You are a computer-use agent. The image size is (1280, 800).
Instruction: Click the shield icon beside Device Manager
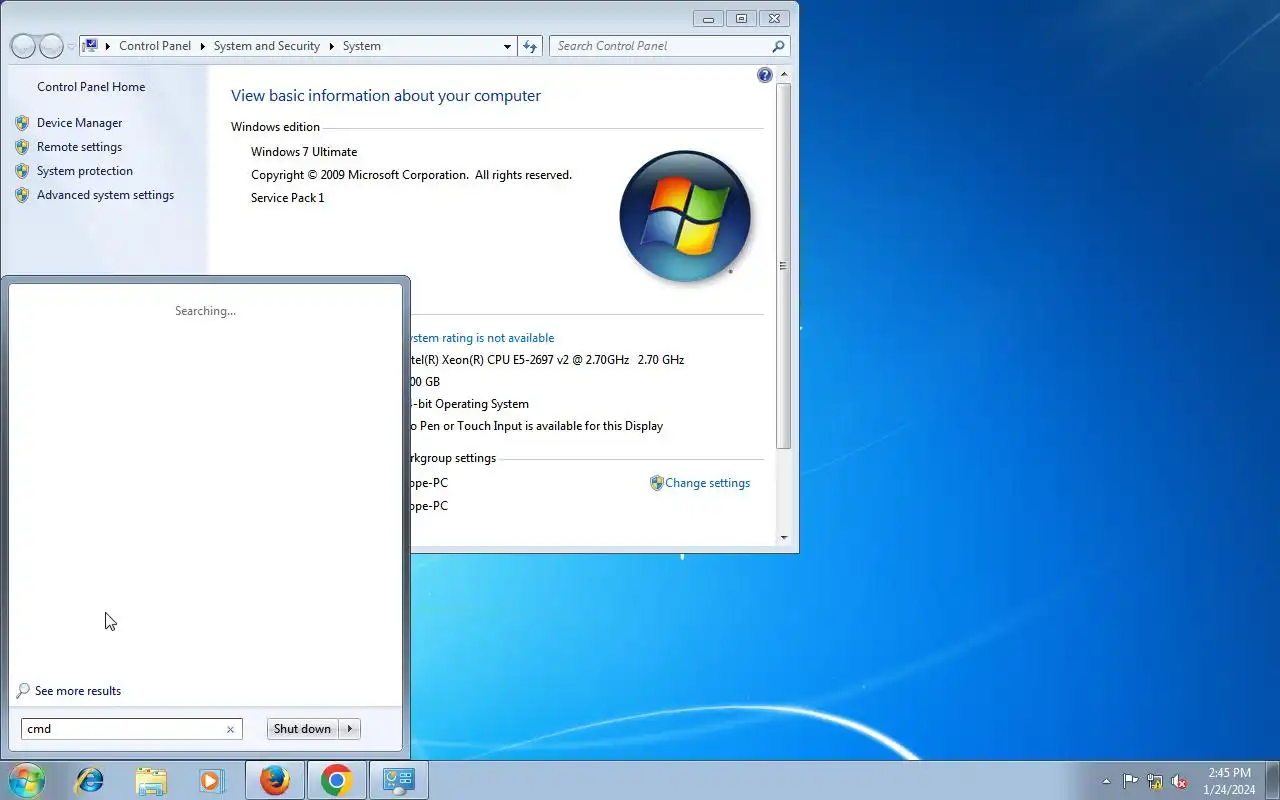[x=22, y=123]
